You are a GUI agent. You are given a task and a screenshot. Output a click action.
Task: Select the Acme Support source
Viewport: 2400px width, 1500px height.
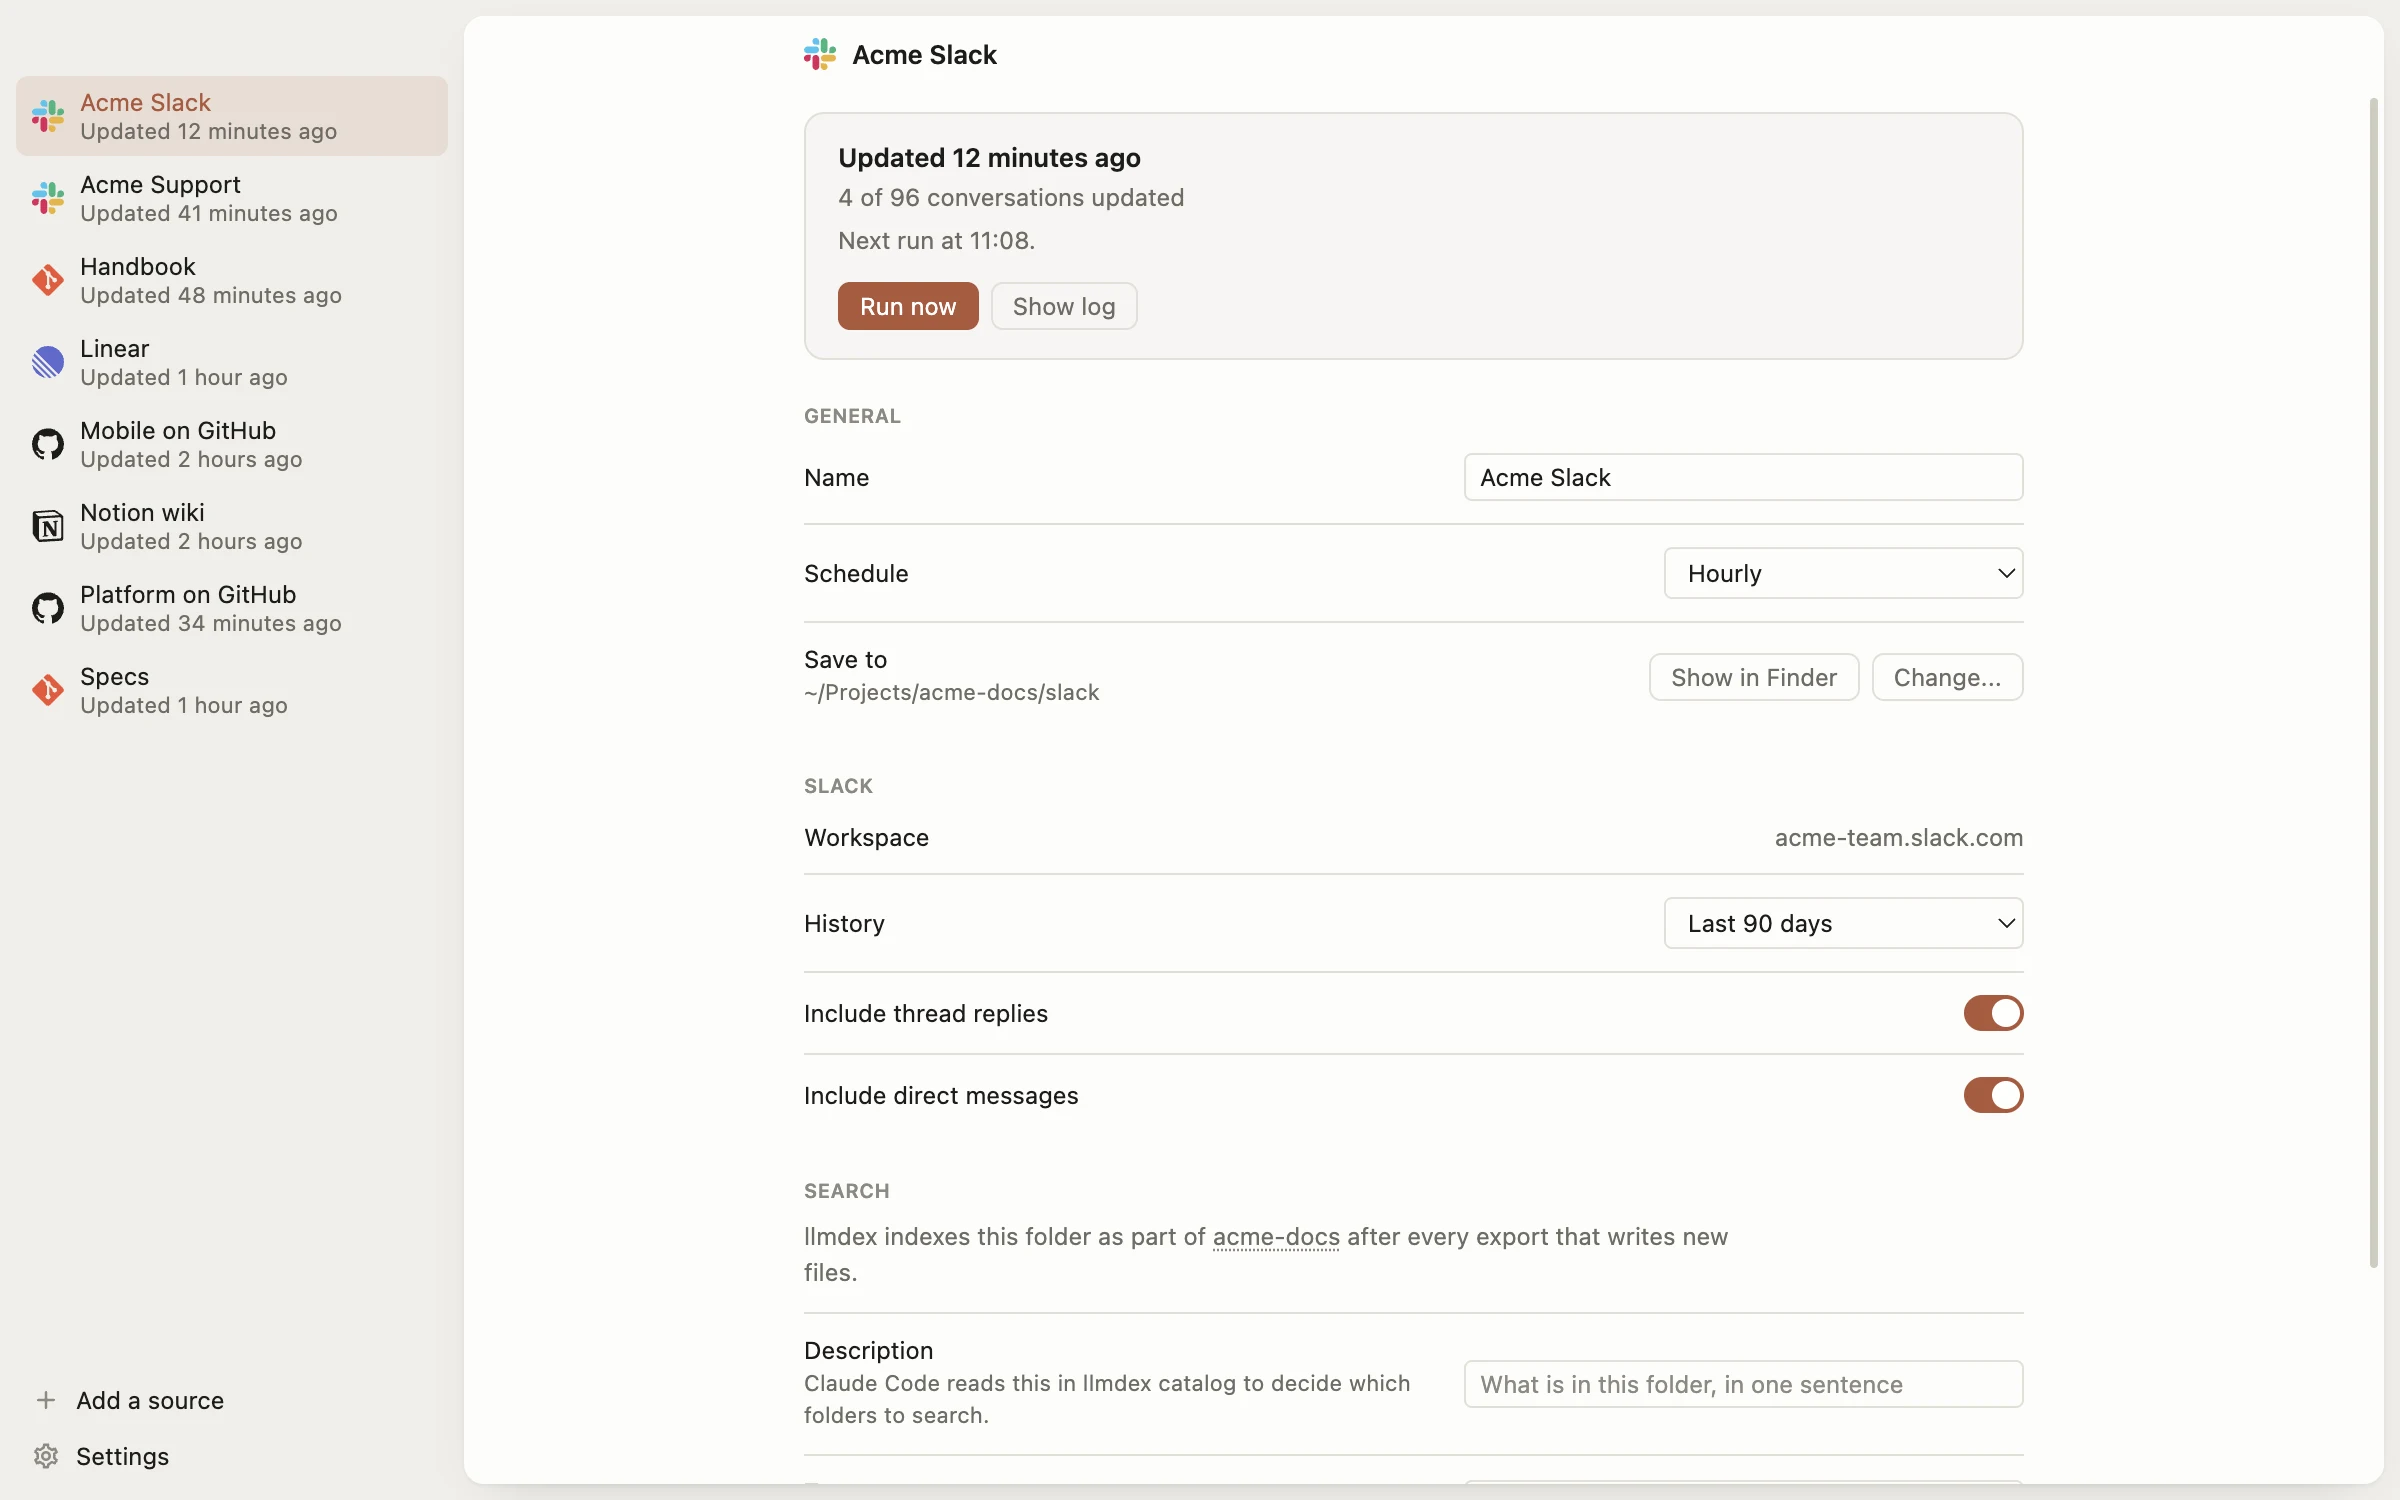[x=232, y=198]
